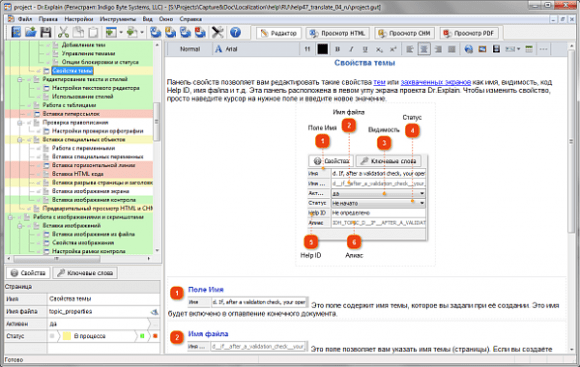The height and width of the screenshot is (367, 580).
Task: Insert hyperlink globe icon in editor toolbar
Action: [469, 49]
